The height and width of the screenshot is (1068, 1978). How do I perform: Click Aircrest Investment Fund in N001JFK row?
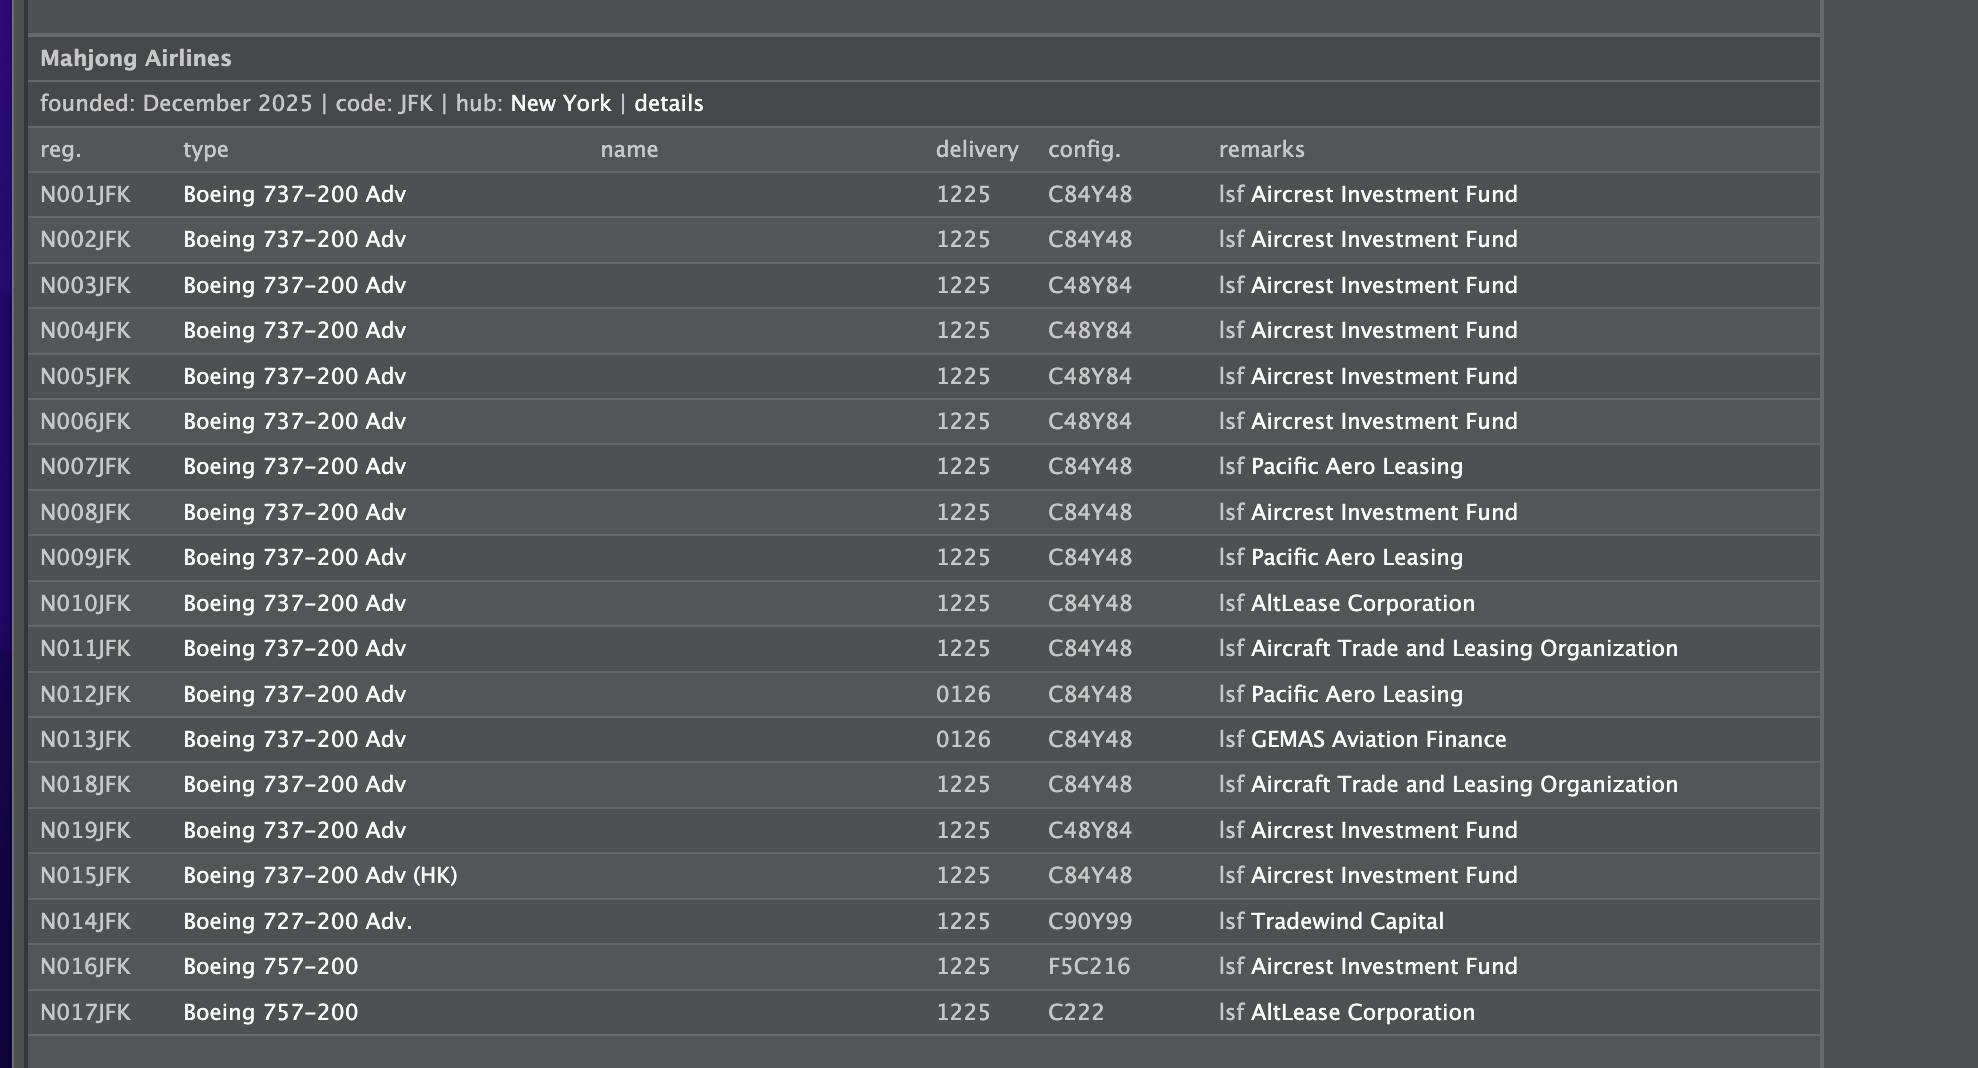coord(1384,195)
